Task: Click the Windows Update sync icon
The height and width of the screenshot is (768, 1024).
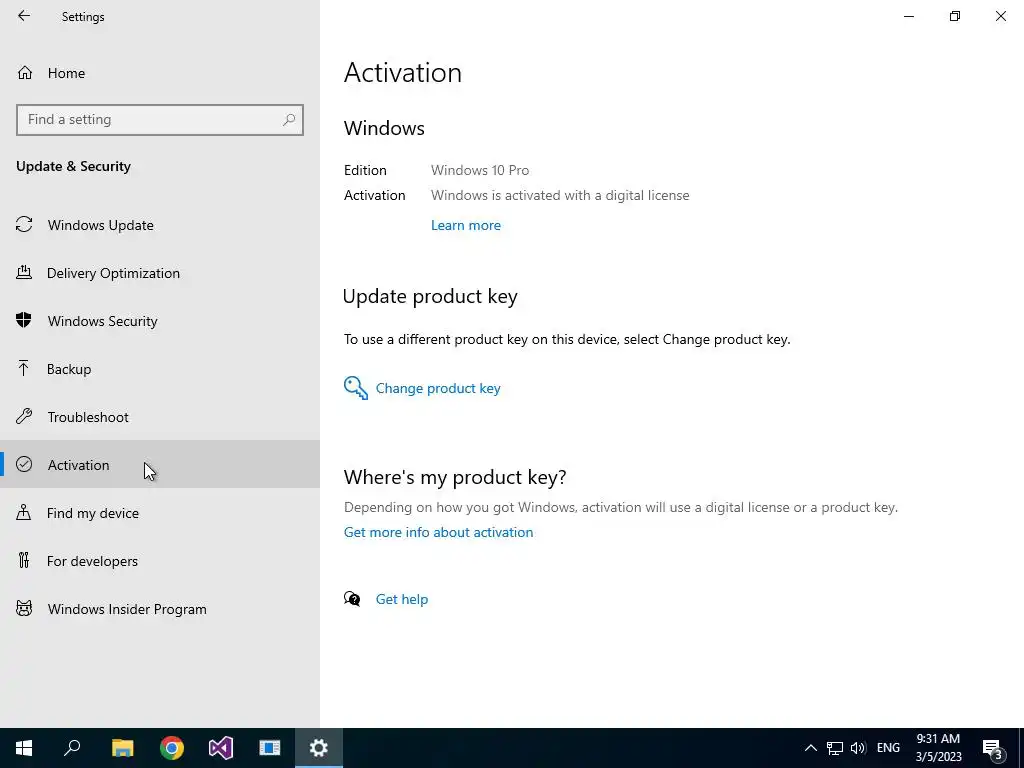Action: click(24, 225)
